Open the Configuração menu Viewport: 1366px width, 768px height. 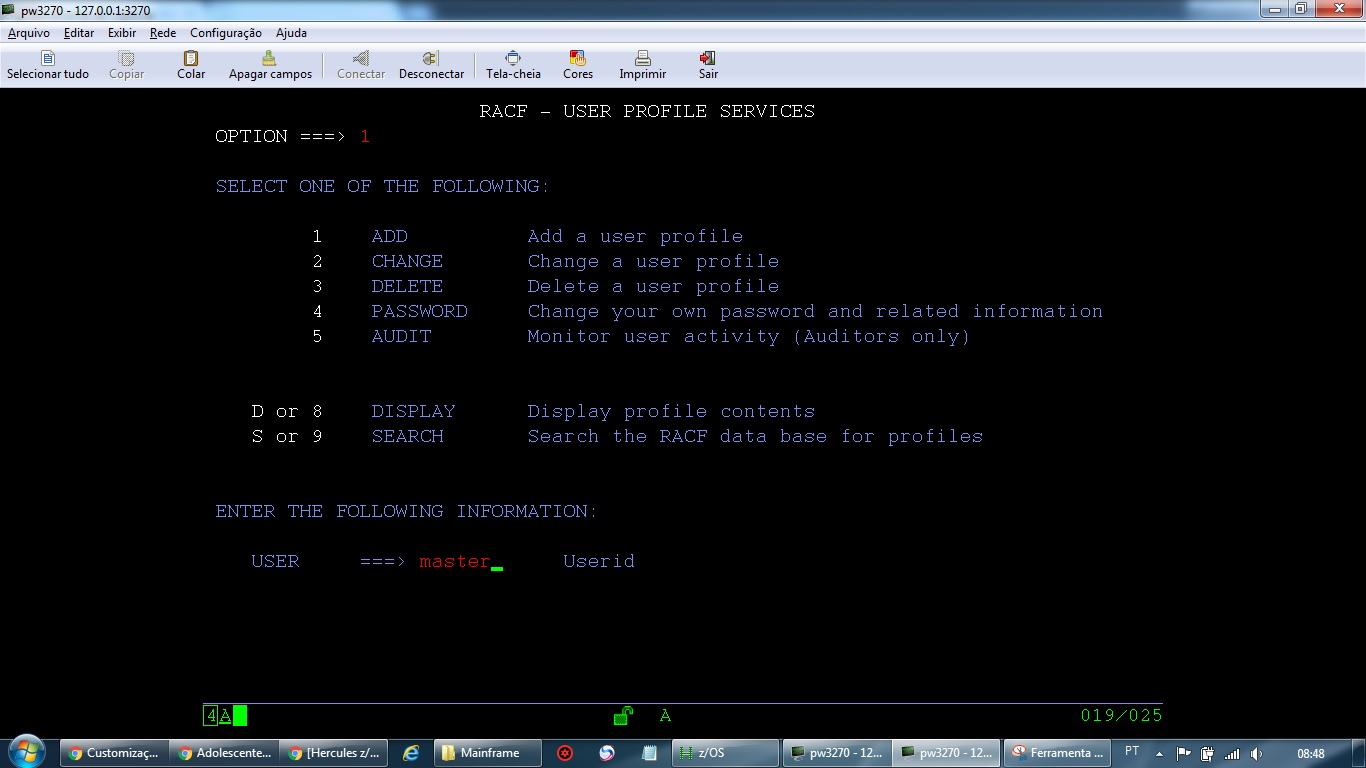[x=226, y=33]
